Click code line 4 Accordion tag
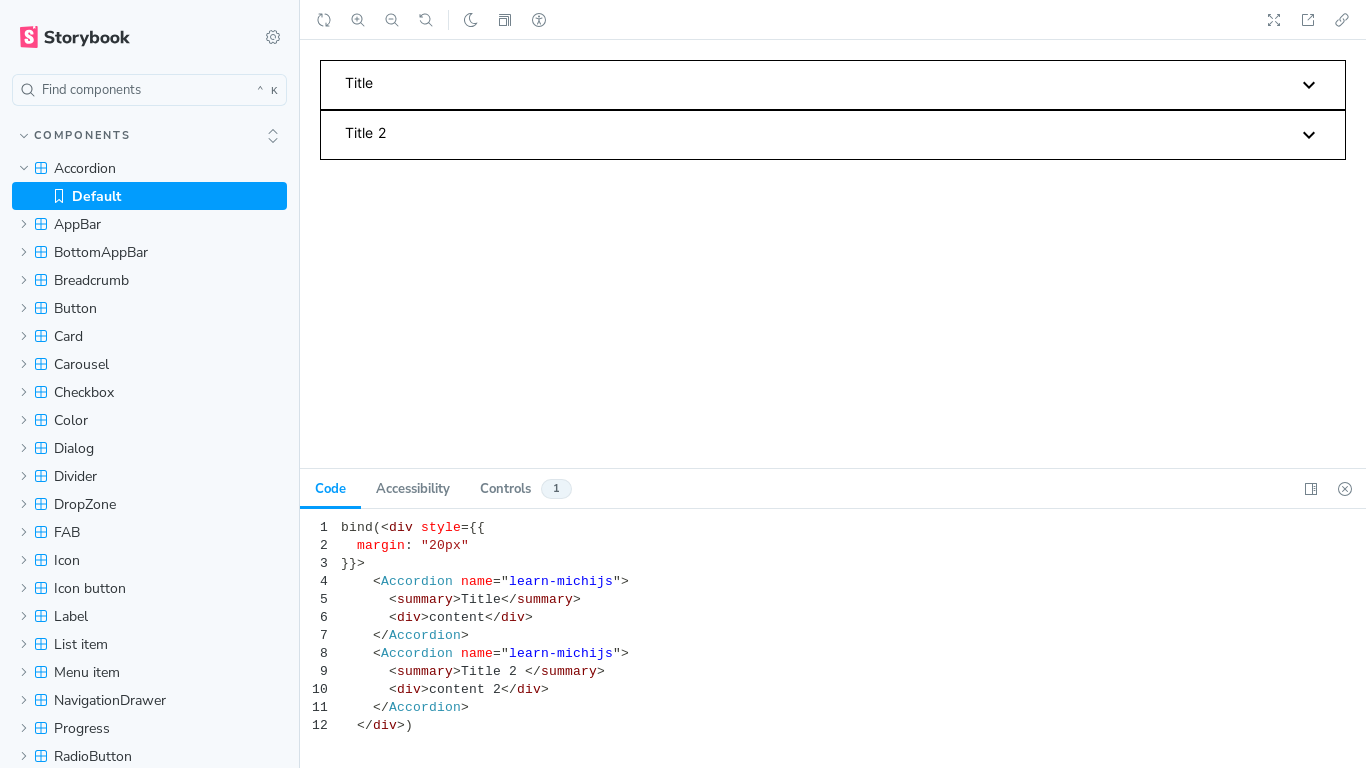 (x=417, y=581)
